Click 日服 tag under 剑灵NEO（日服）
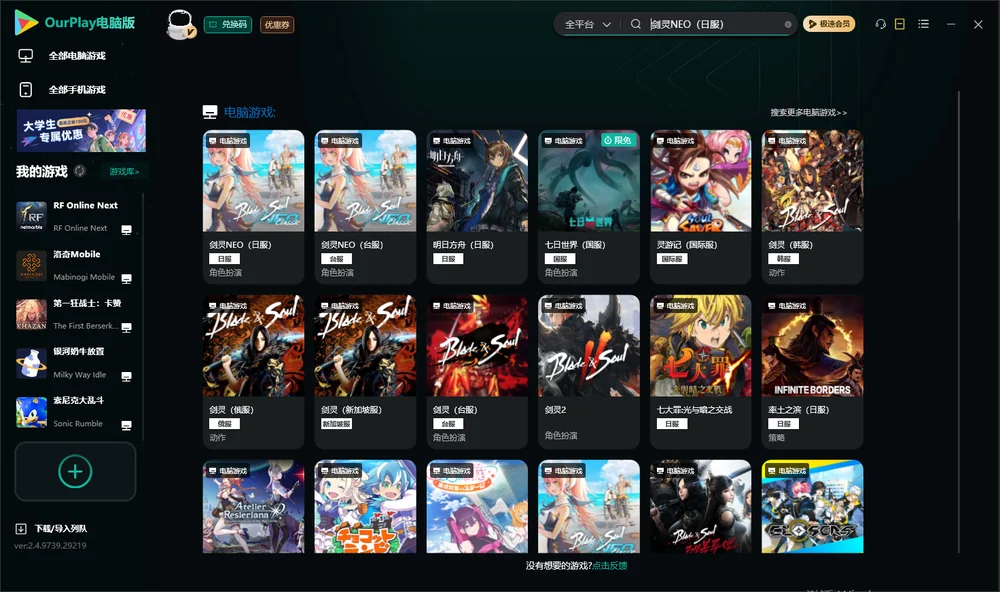1000x592 pixels. coord(224,258)
